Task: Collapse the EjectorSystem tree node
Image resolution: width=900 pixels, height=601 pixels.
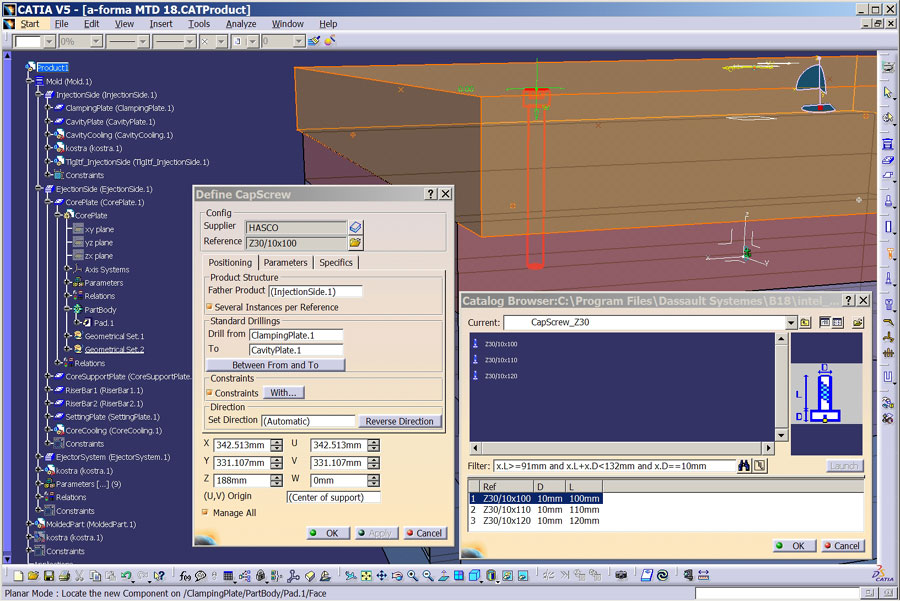Action: 40,457
